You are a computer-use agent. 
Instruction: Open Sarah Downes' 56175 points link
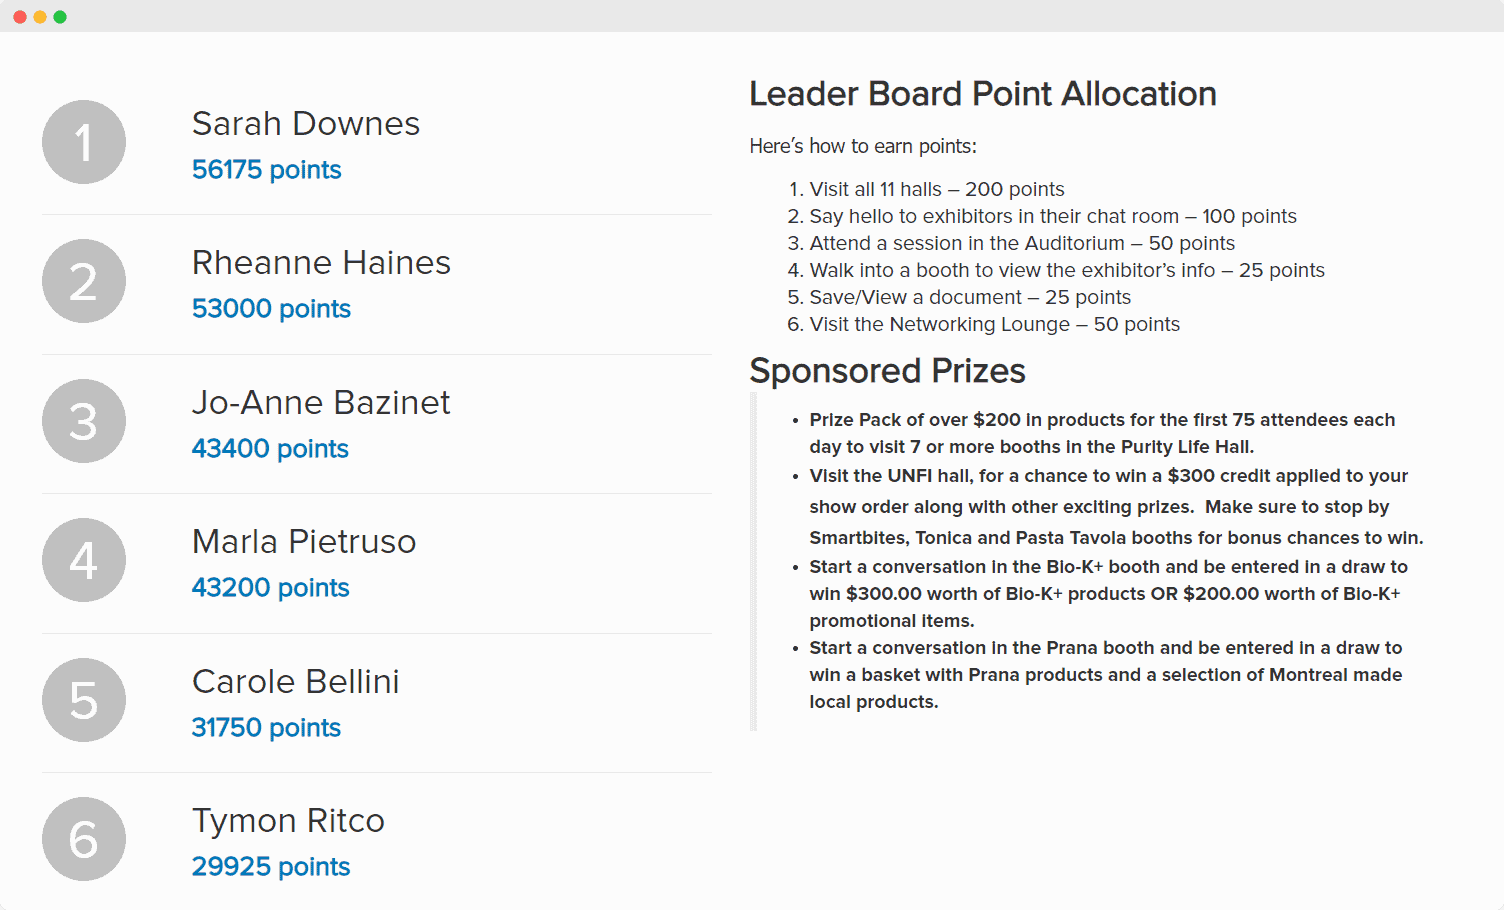click(x=266, y=169)
